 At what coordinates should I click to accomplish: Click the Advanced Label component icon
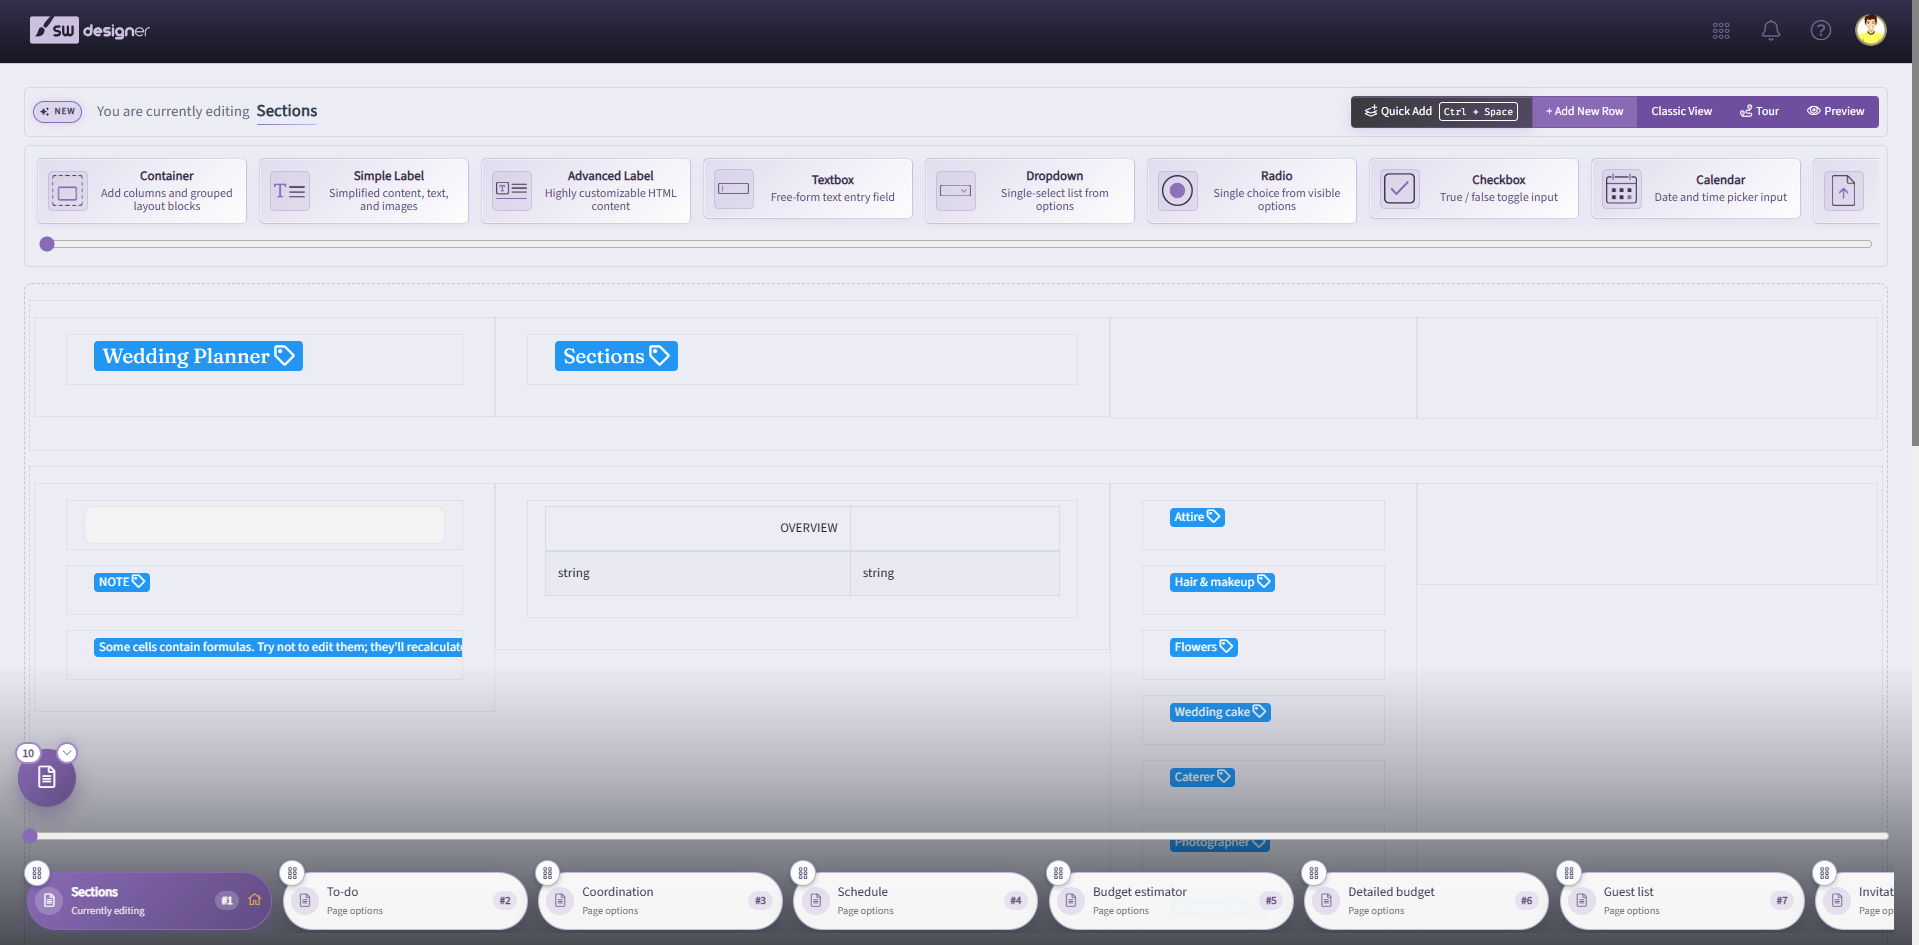(512, 190)
